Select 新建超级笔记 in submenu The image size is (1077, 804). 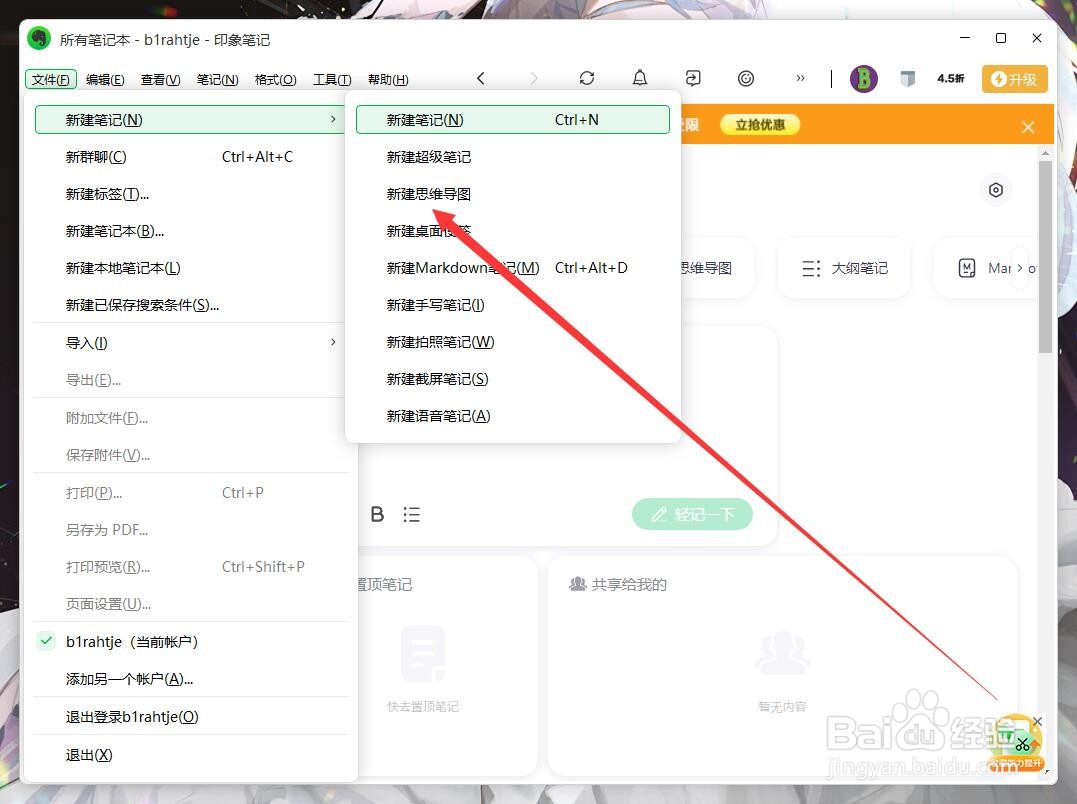pyautogui.click(x=512, y=157)
